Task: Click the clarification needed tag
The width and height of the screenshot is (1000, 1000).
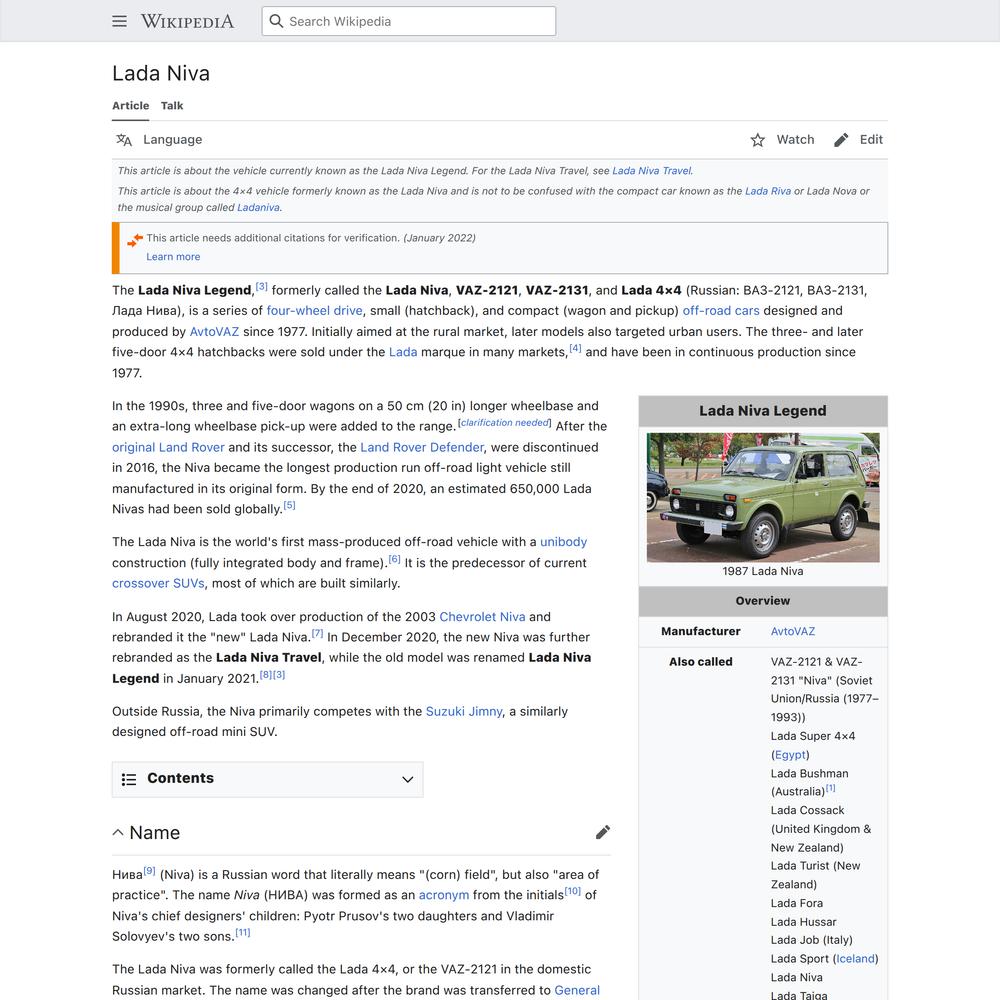Action: 504,423
